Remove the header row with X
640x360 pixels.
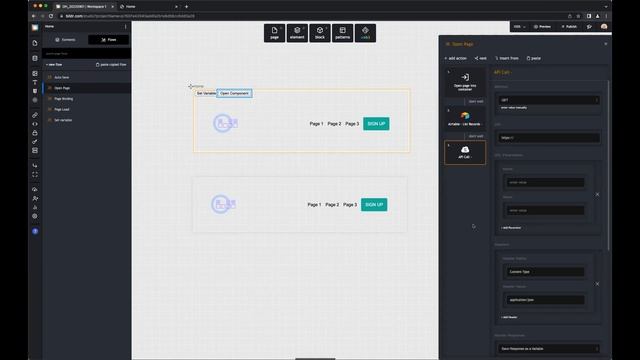(x=597, y=284)
